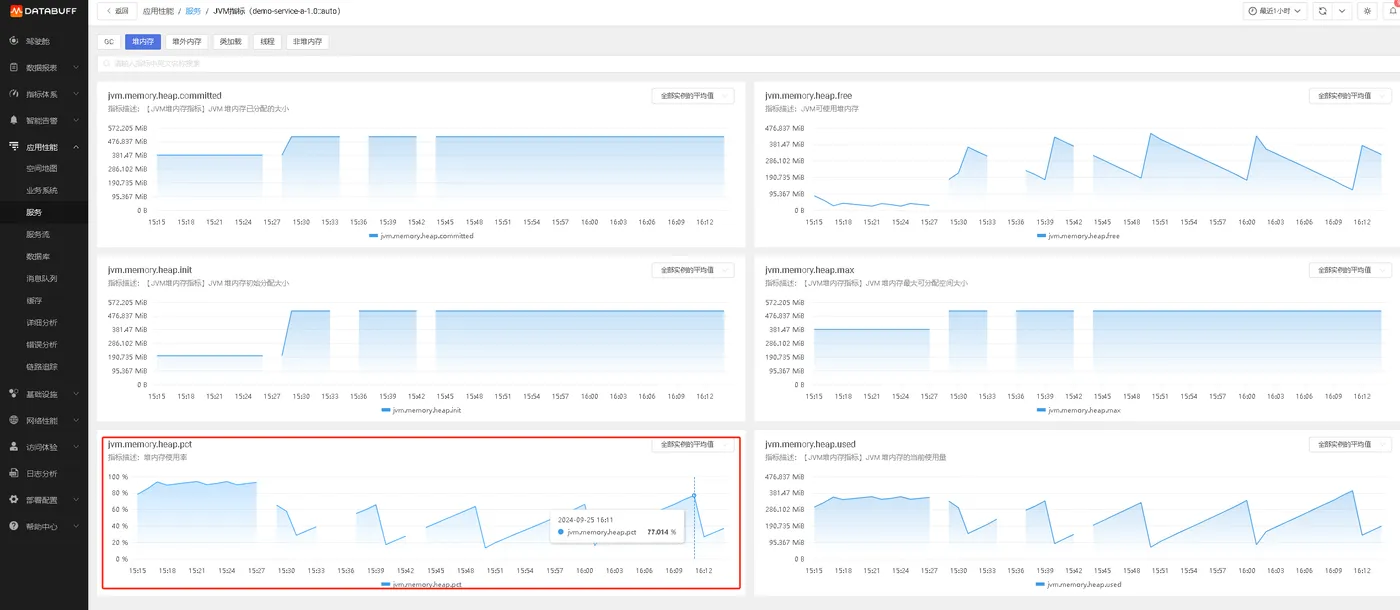Toggle jvm.memory.heap.used legend series
The width and height of the screenshot is (1400, 610).
coord(1078,584)
